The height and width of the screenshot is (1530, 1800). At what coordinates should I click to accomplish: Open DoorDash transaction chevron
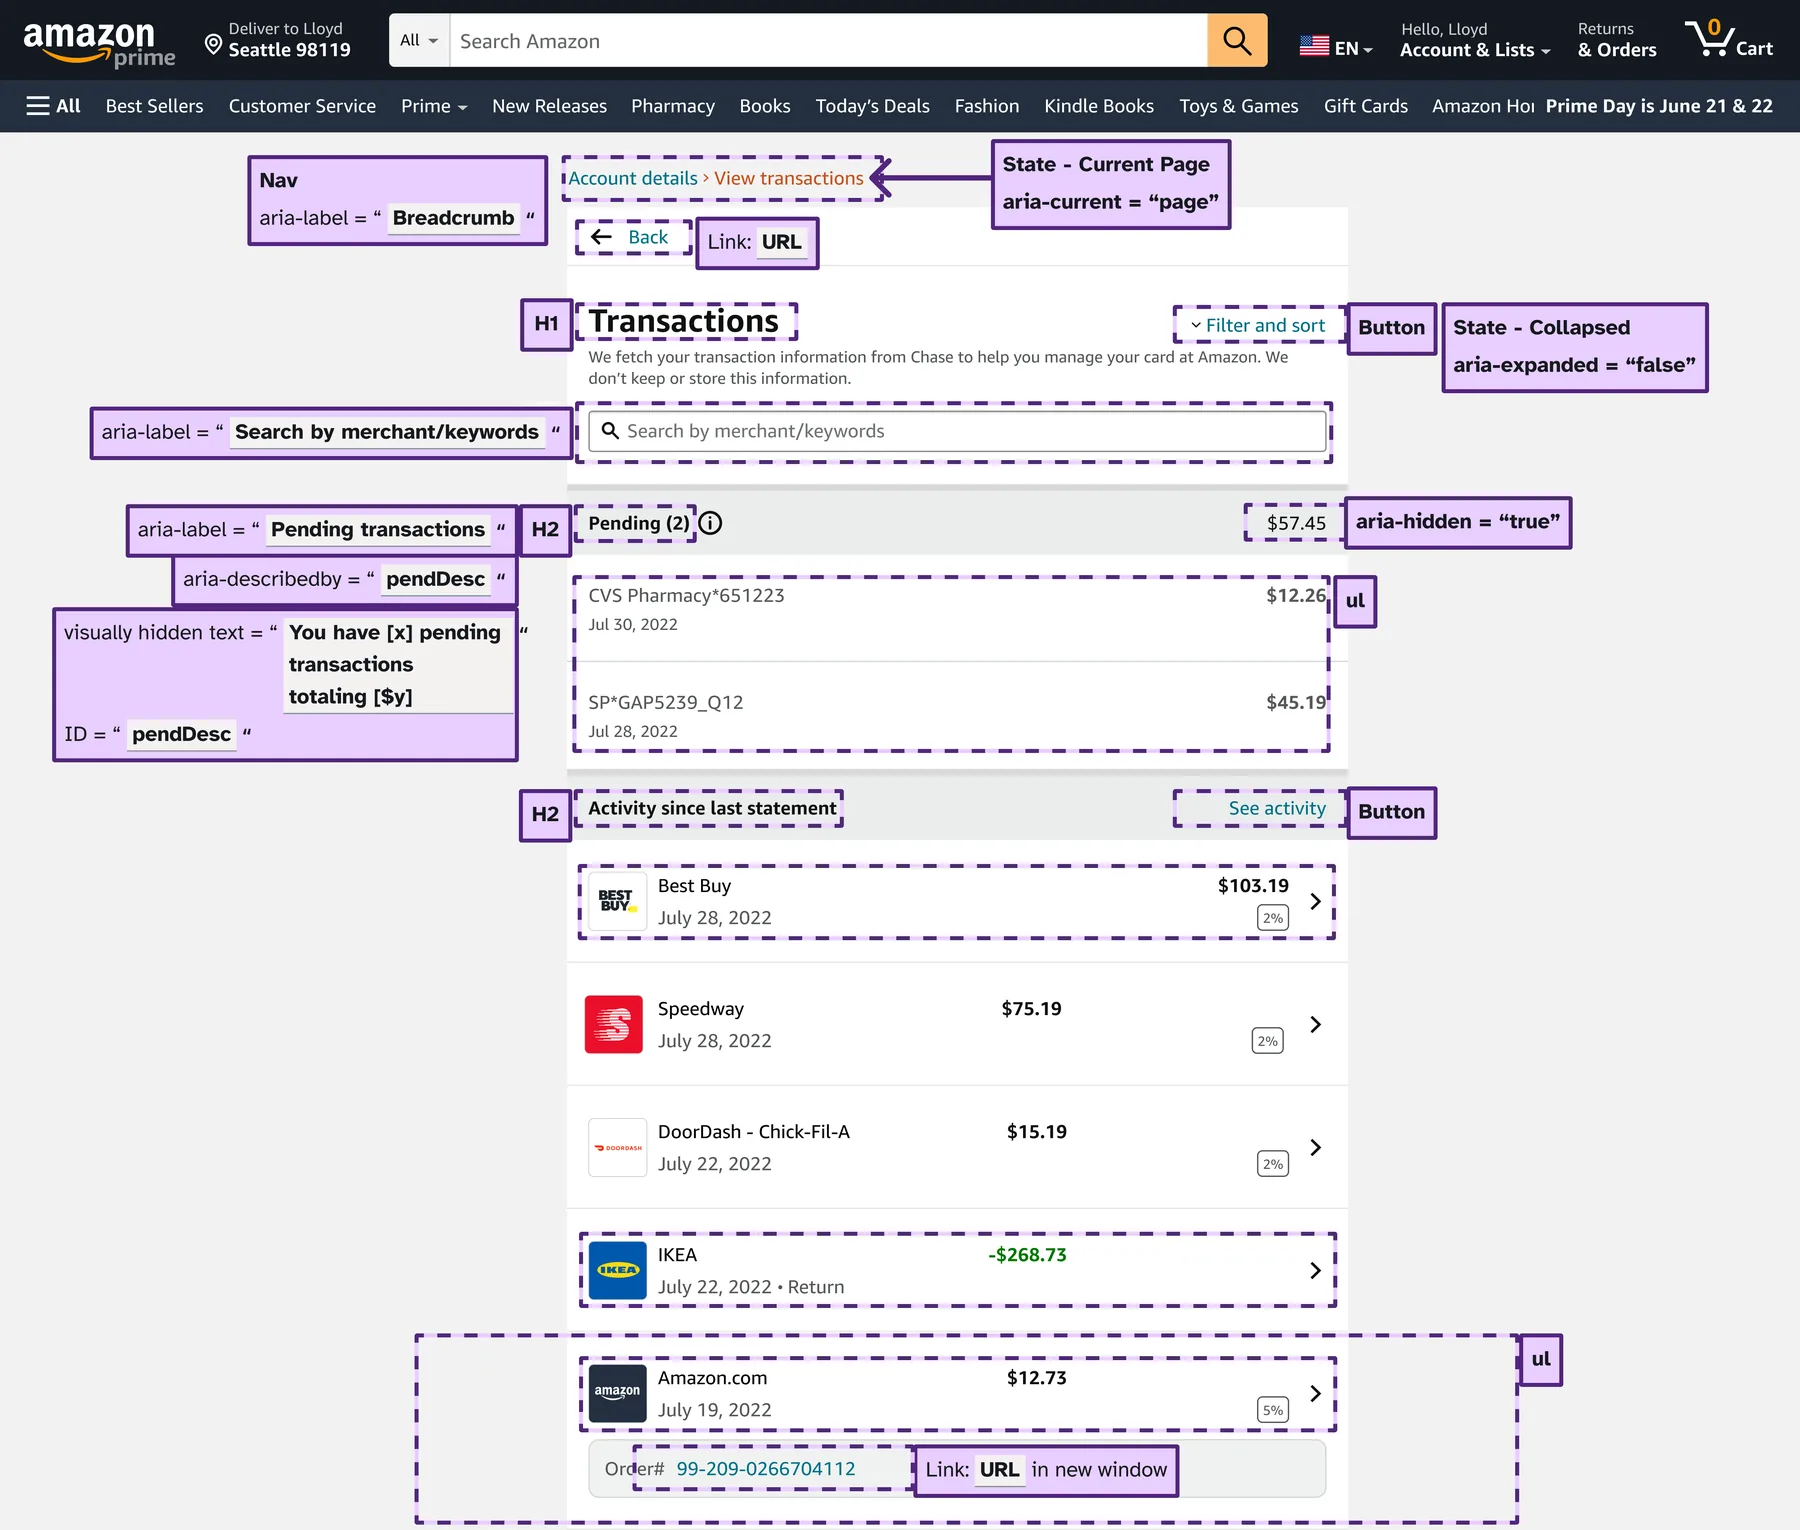pos(1315,1147)
